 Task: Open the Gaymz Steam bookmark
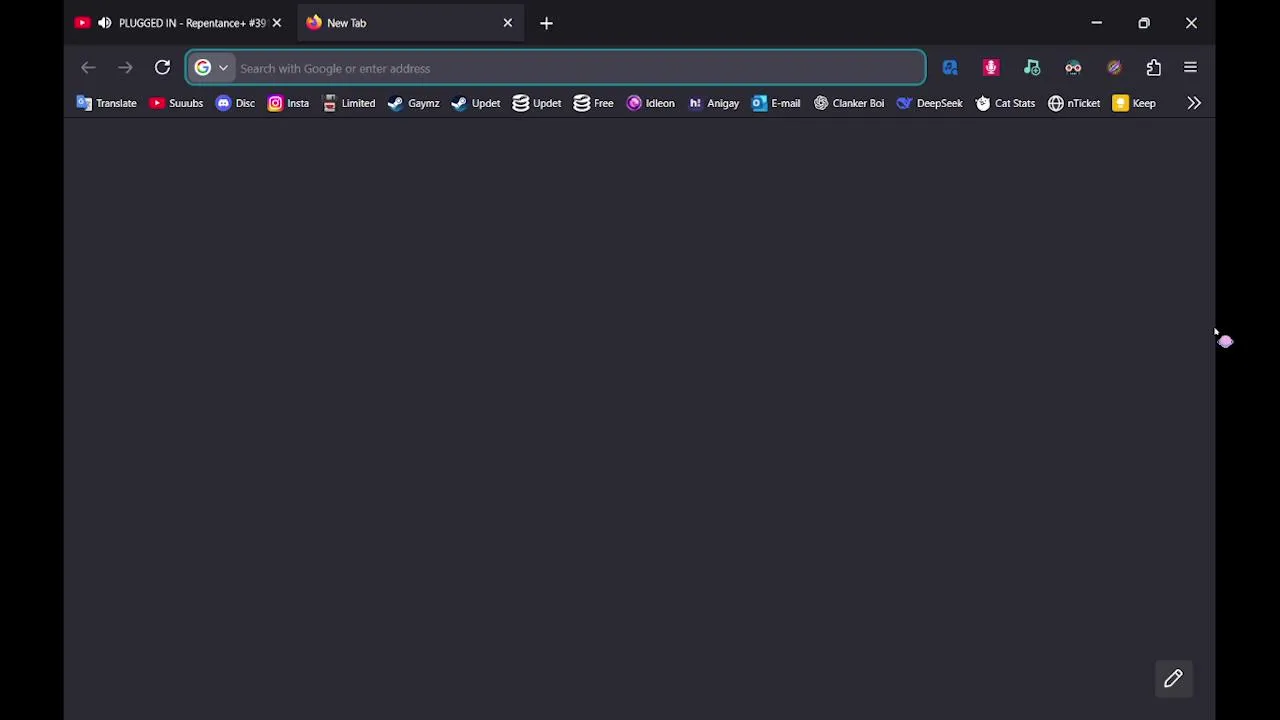pos(413,103)
